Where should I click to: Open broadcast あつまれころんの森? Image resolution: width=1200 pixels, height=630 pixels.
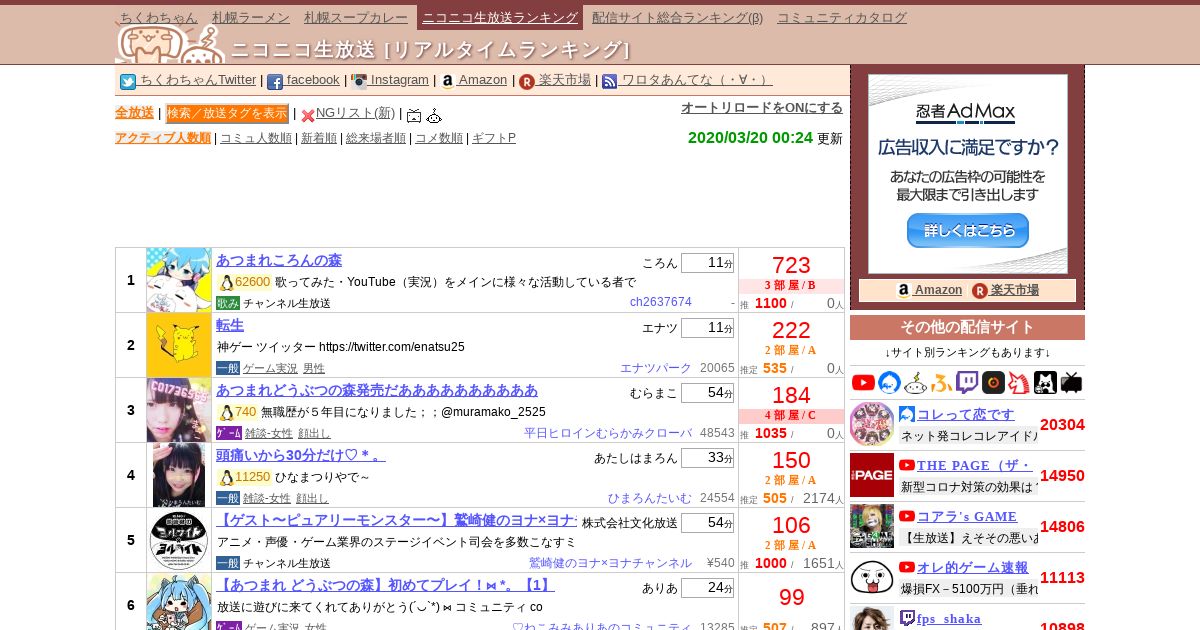pos(279,260)
